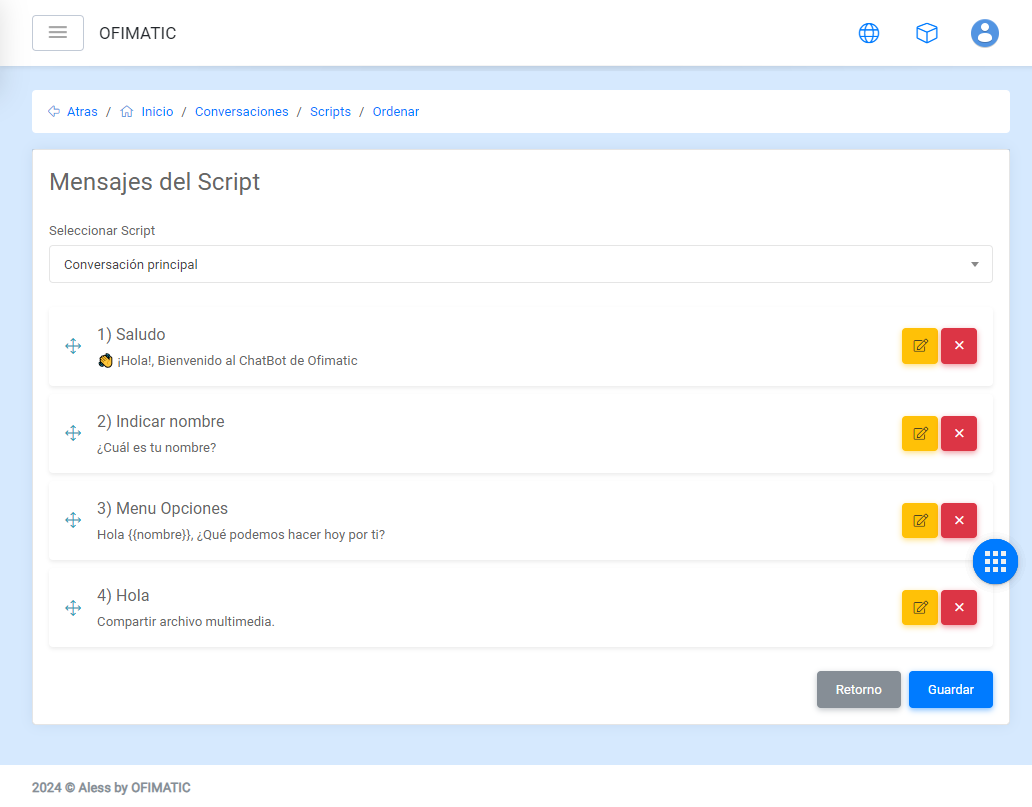This screenshot has width=1032, height=807.
Task: Delete the Indicar nombre message
Action: (959, 433)
